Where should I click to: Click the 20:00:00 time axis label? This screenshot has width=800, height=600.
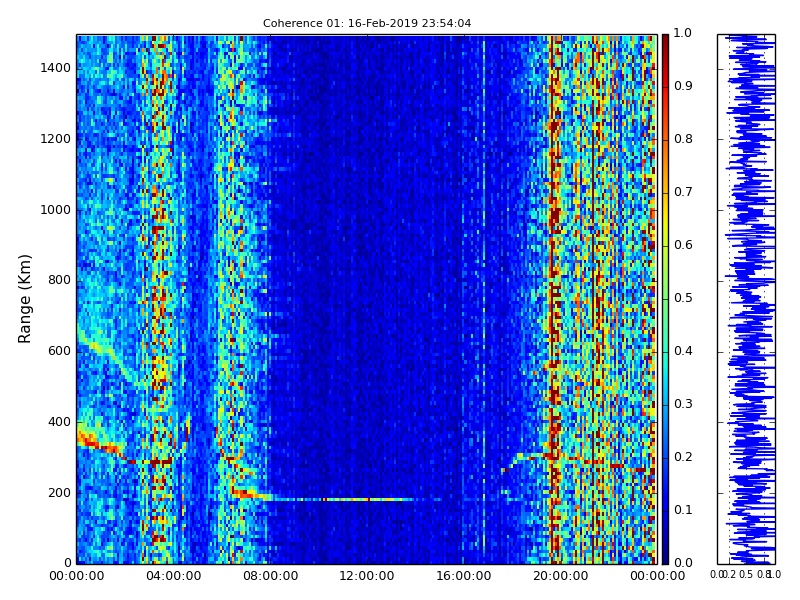[561, 576]
